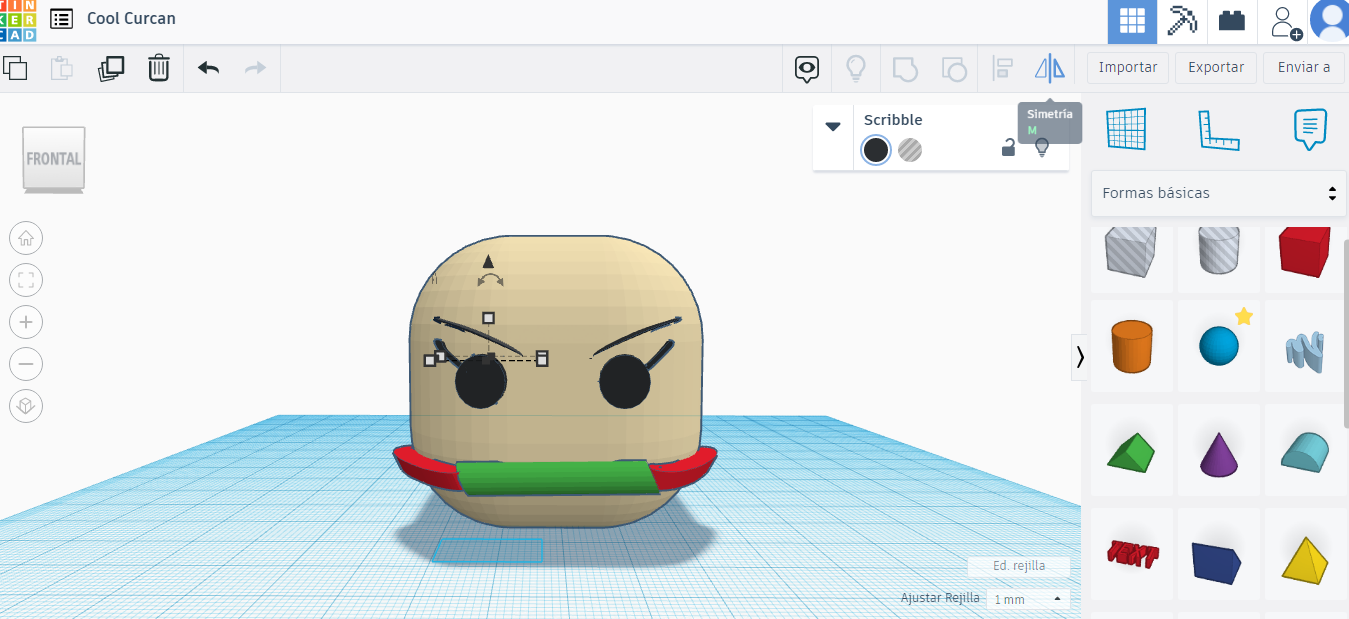Redo the last undone action
The image size is (1349, 619).
pos(256,68)
